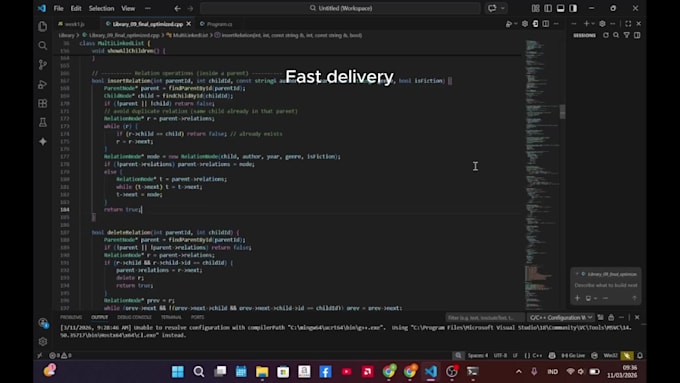The width and height of the screenshot is (680, 383).
Task: Close the Library_09_final_optimized.cpp tab
Action: [x=188, y=24]
